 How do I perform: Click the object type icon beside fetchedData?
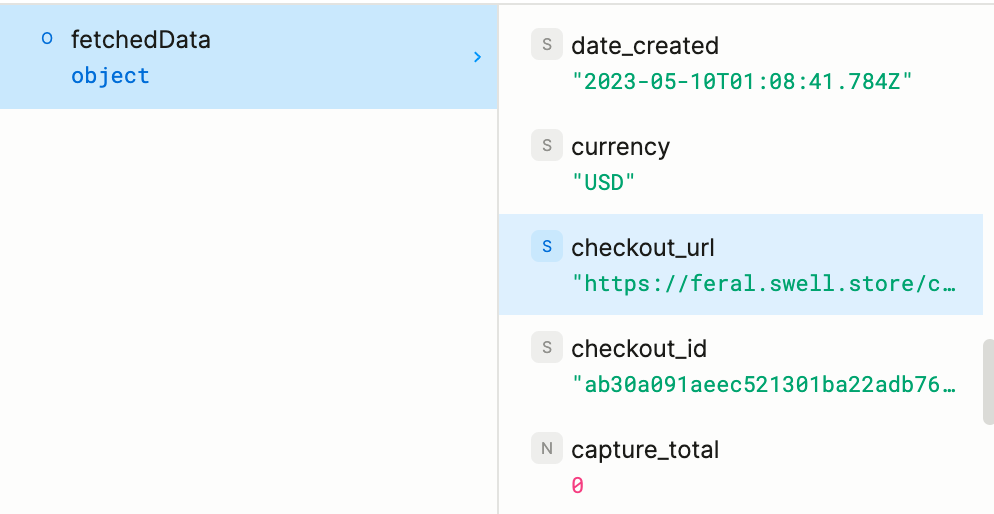point(46,40)
